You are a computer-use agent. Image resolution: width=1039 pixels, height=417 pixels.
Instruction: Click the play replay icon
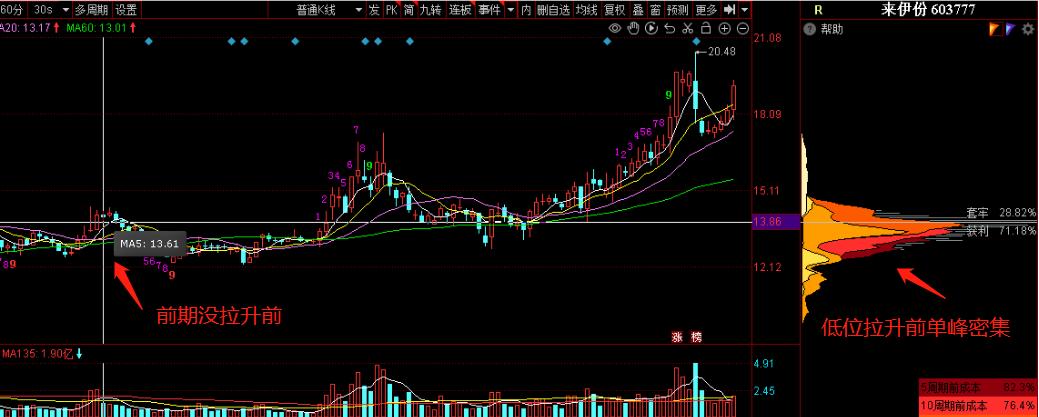651,29
